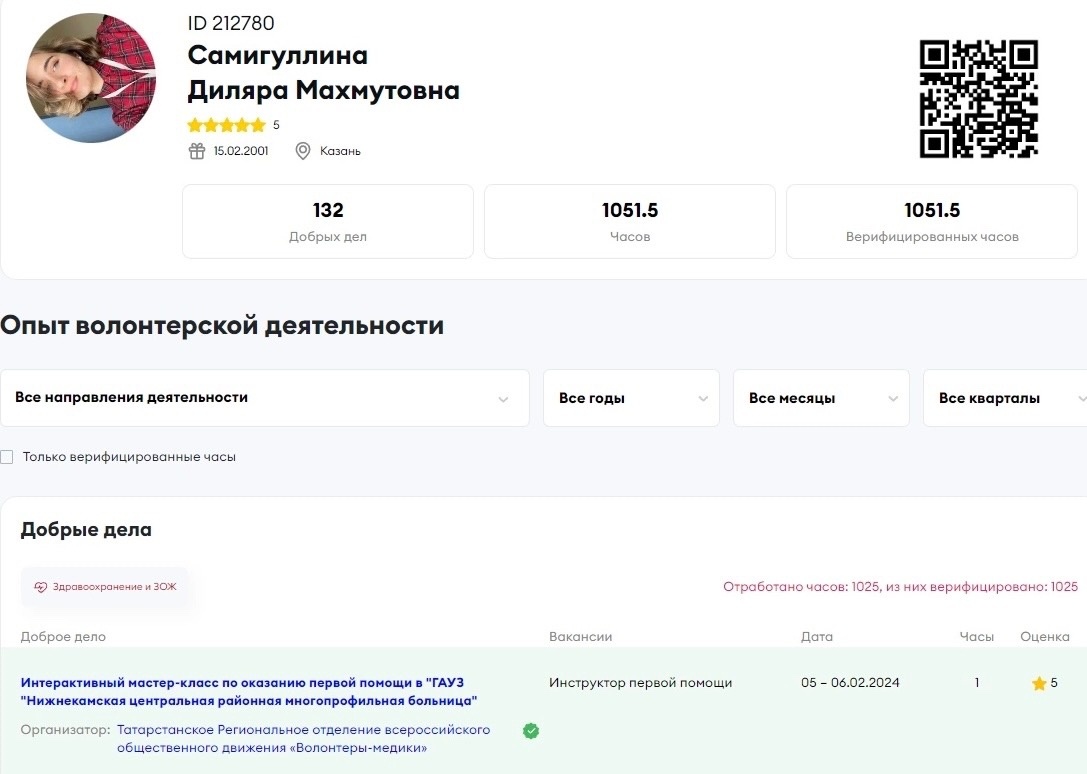Expand the Все годы filter
Viewport: 1087px width, 774px height.
(x=631, y=398)
